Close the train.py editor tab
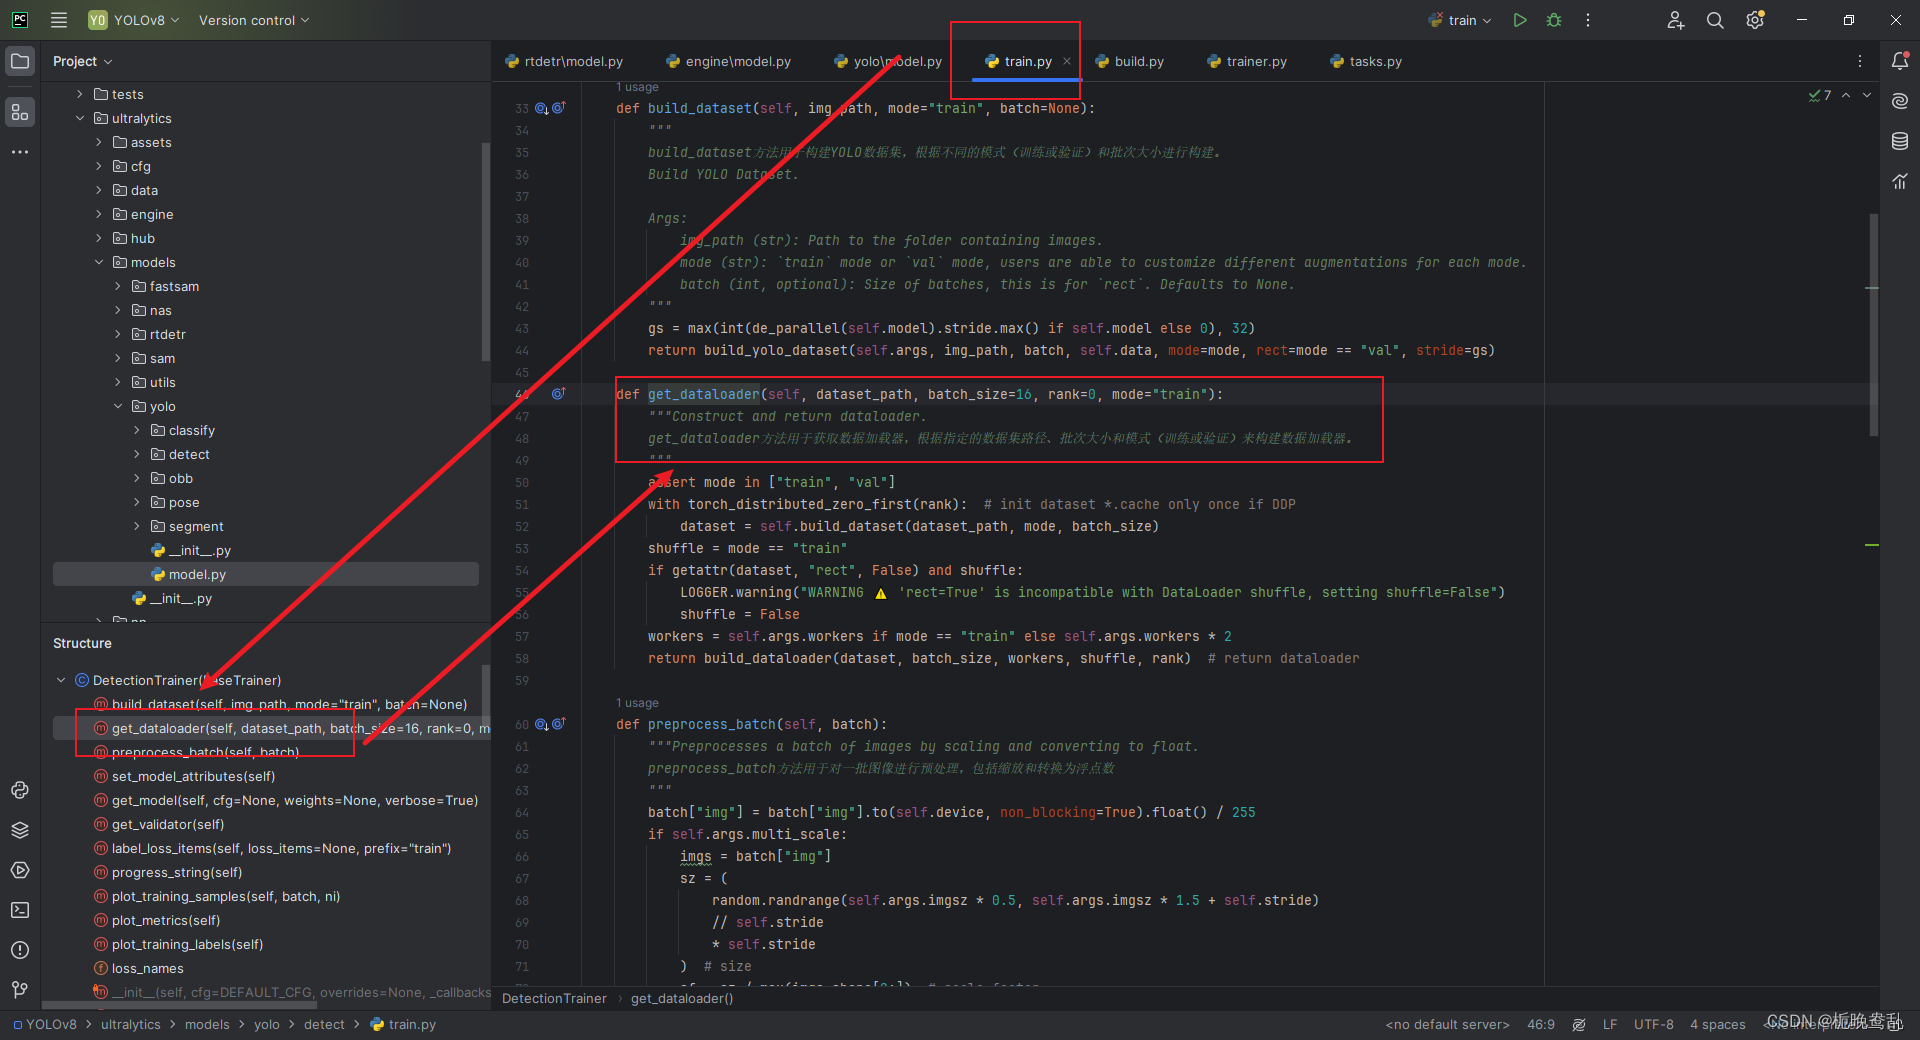This screenshot has height=1040, width=1920. 1067,61
